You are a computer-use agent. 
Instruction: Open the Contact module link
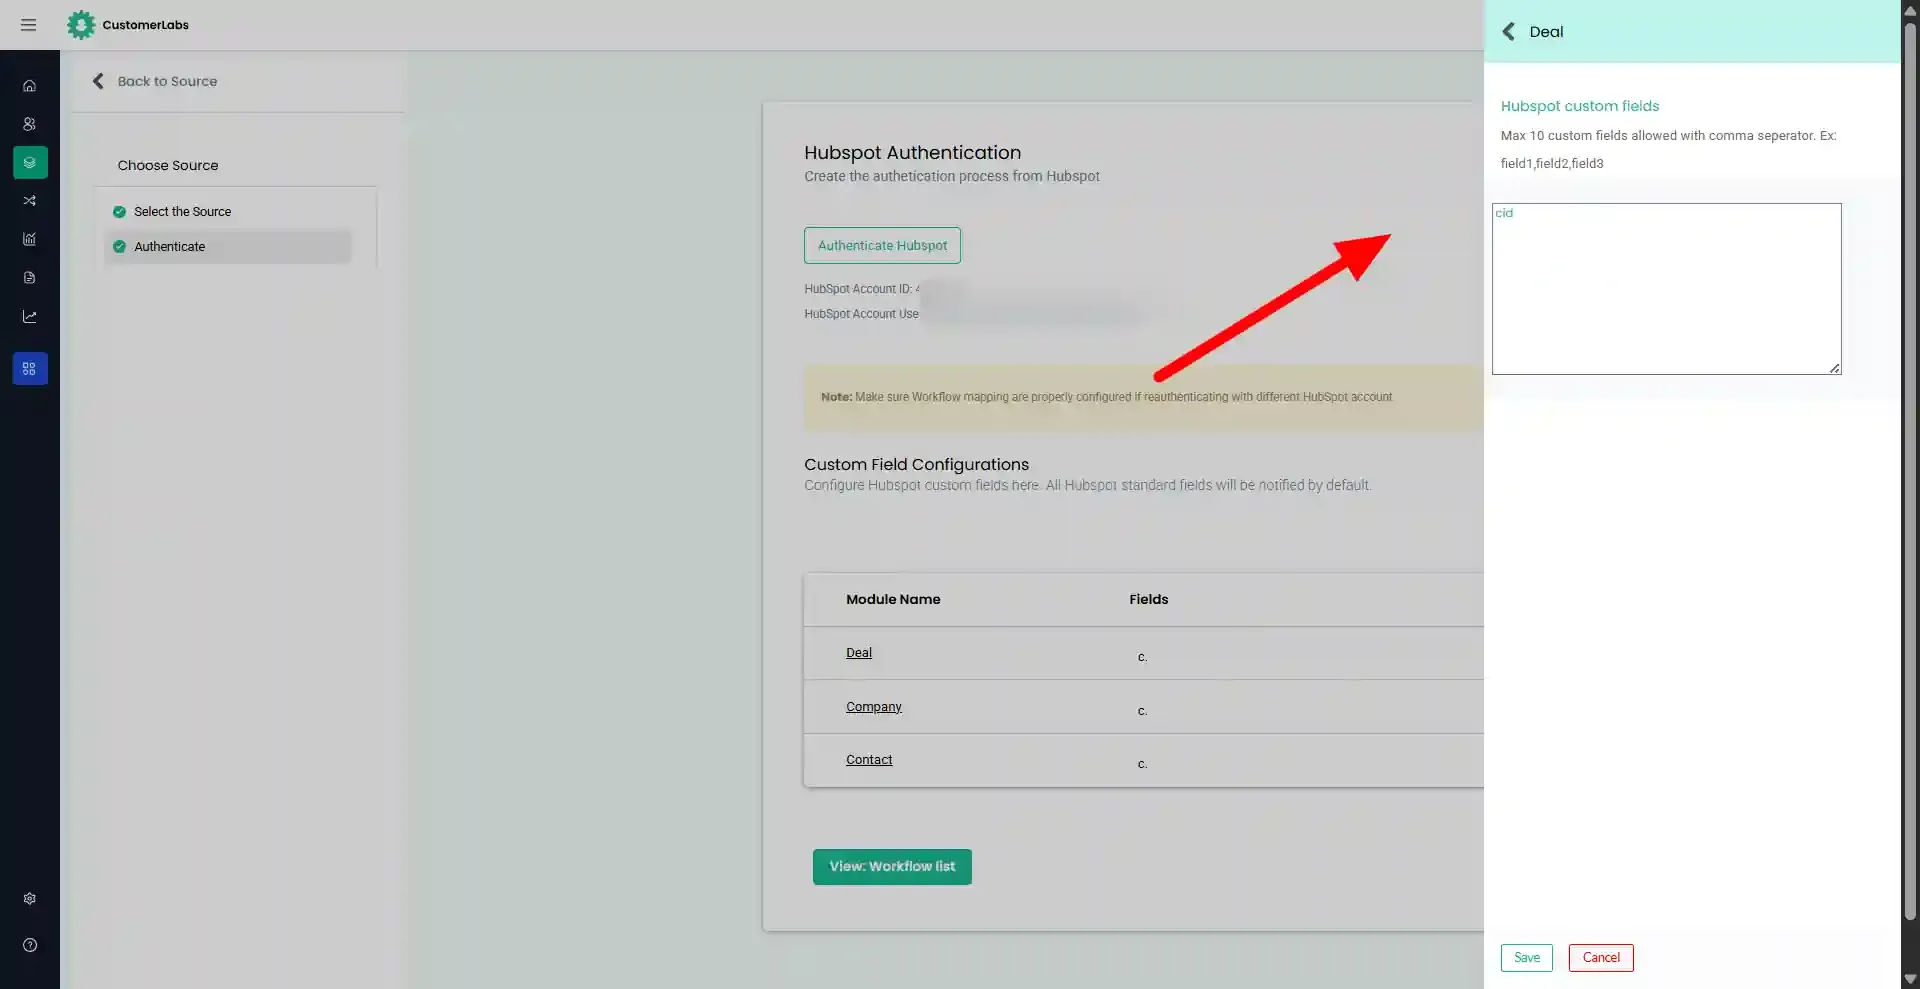pyautogui.click(x=869, y=760)
